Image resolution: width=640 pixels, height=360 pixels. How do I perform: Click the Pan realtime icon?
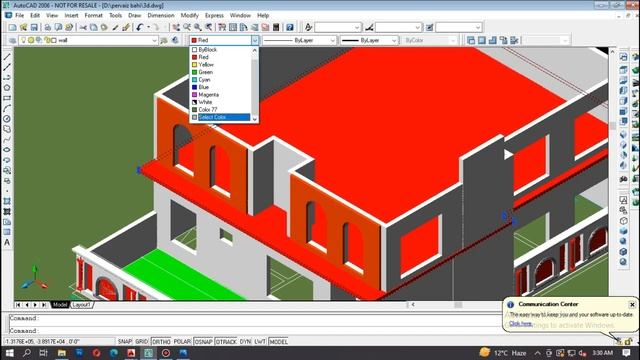point(176,27)
